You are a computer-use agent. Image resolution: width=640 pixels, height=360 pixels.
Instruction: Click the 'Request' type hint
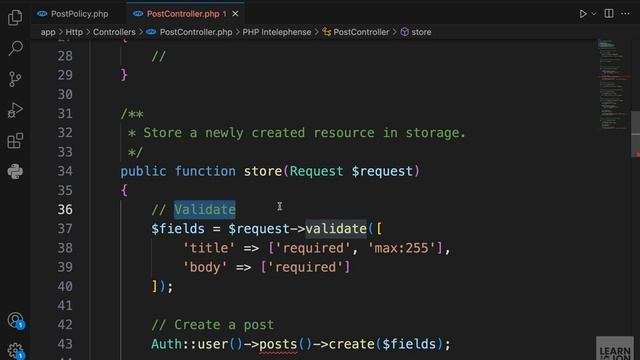click(316, 171)
